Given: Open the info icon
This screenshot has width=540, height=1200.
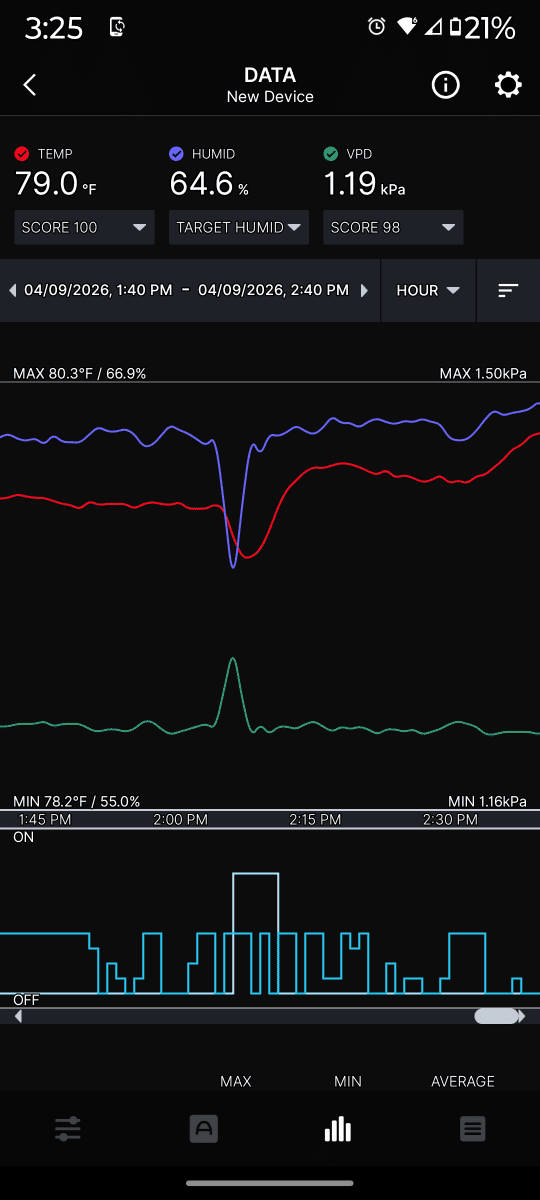Looking at the screenshot, I should click(445, 85).
